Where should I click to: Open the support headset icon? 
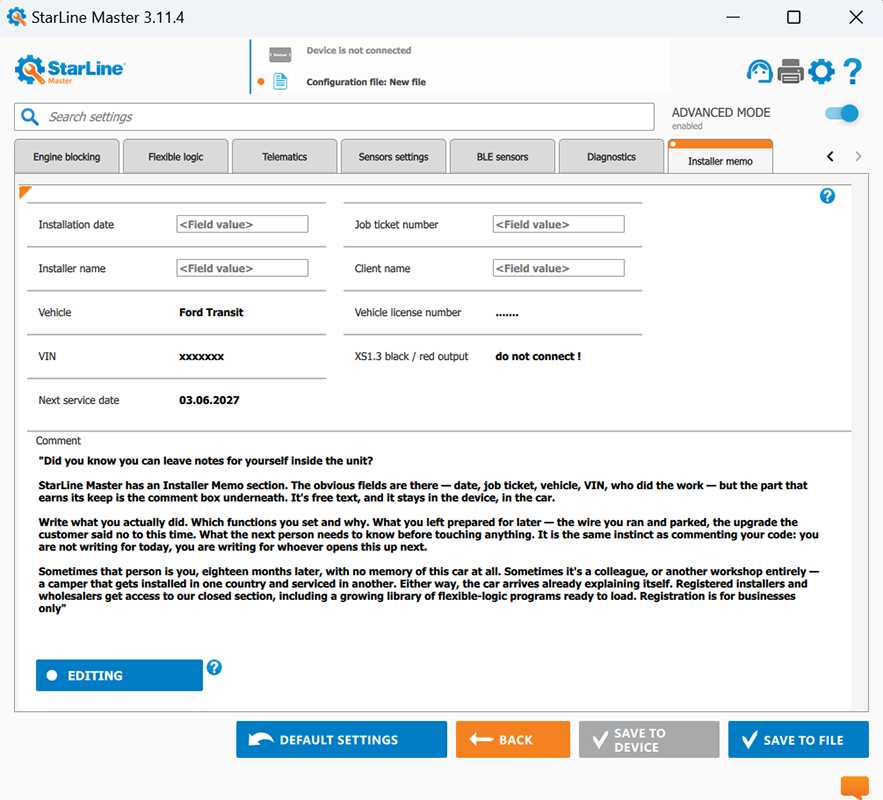click(x=759, y=71)
